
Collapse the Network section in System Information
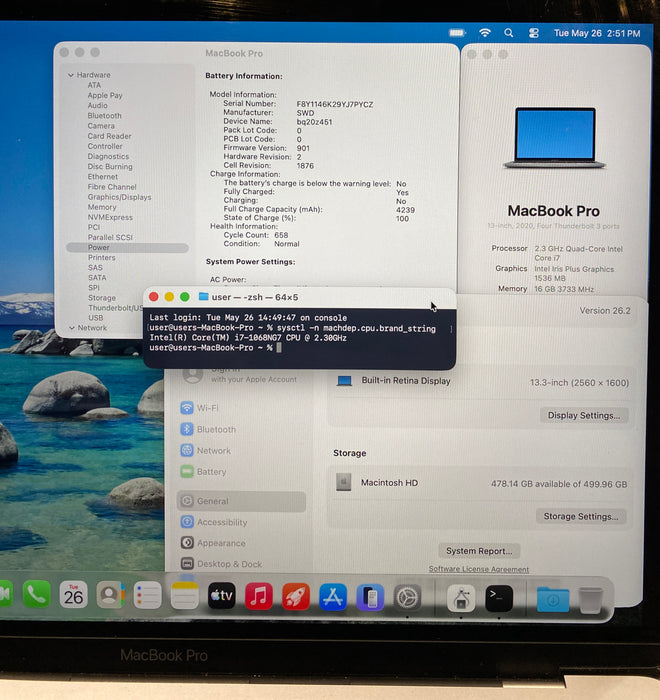71,328
